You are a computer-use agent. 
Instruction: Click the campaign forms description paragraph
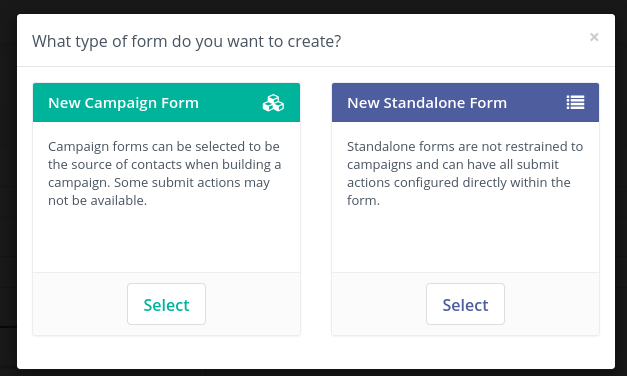click(x=165, y=173)
